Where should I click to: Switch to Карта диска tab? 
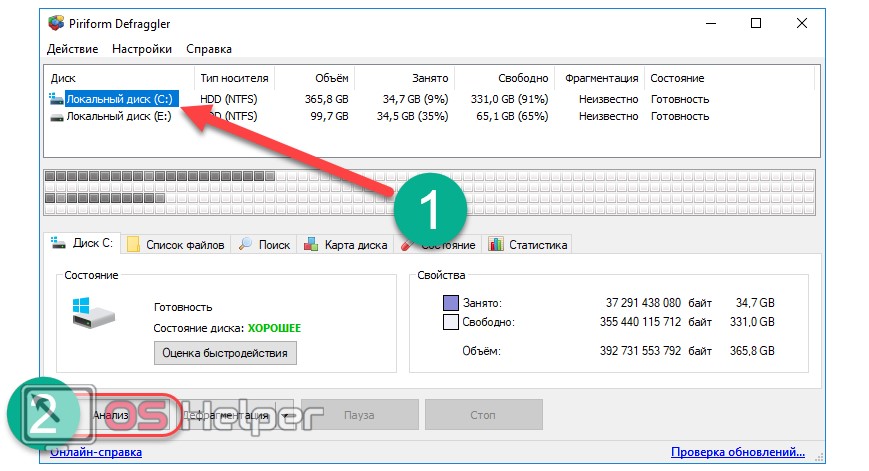coord(346,245)
